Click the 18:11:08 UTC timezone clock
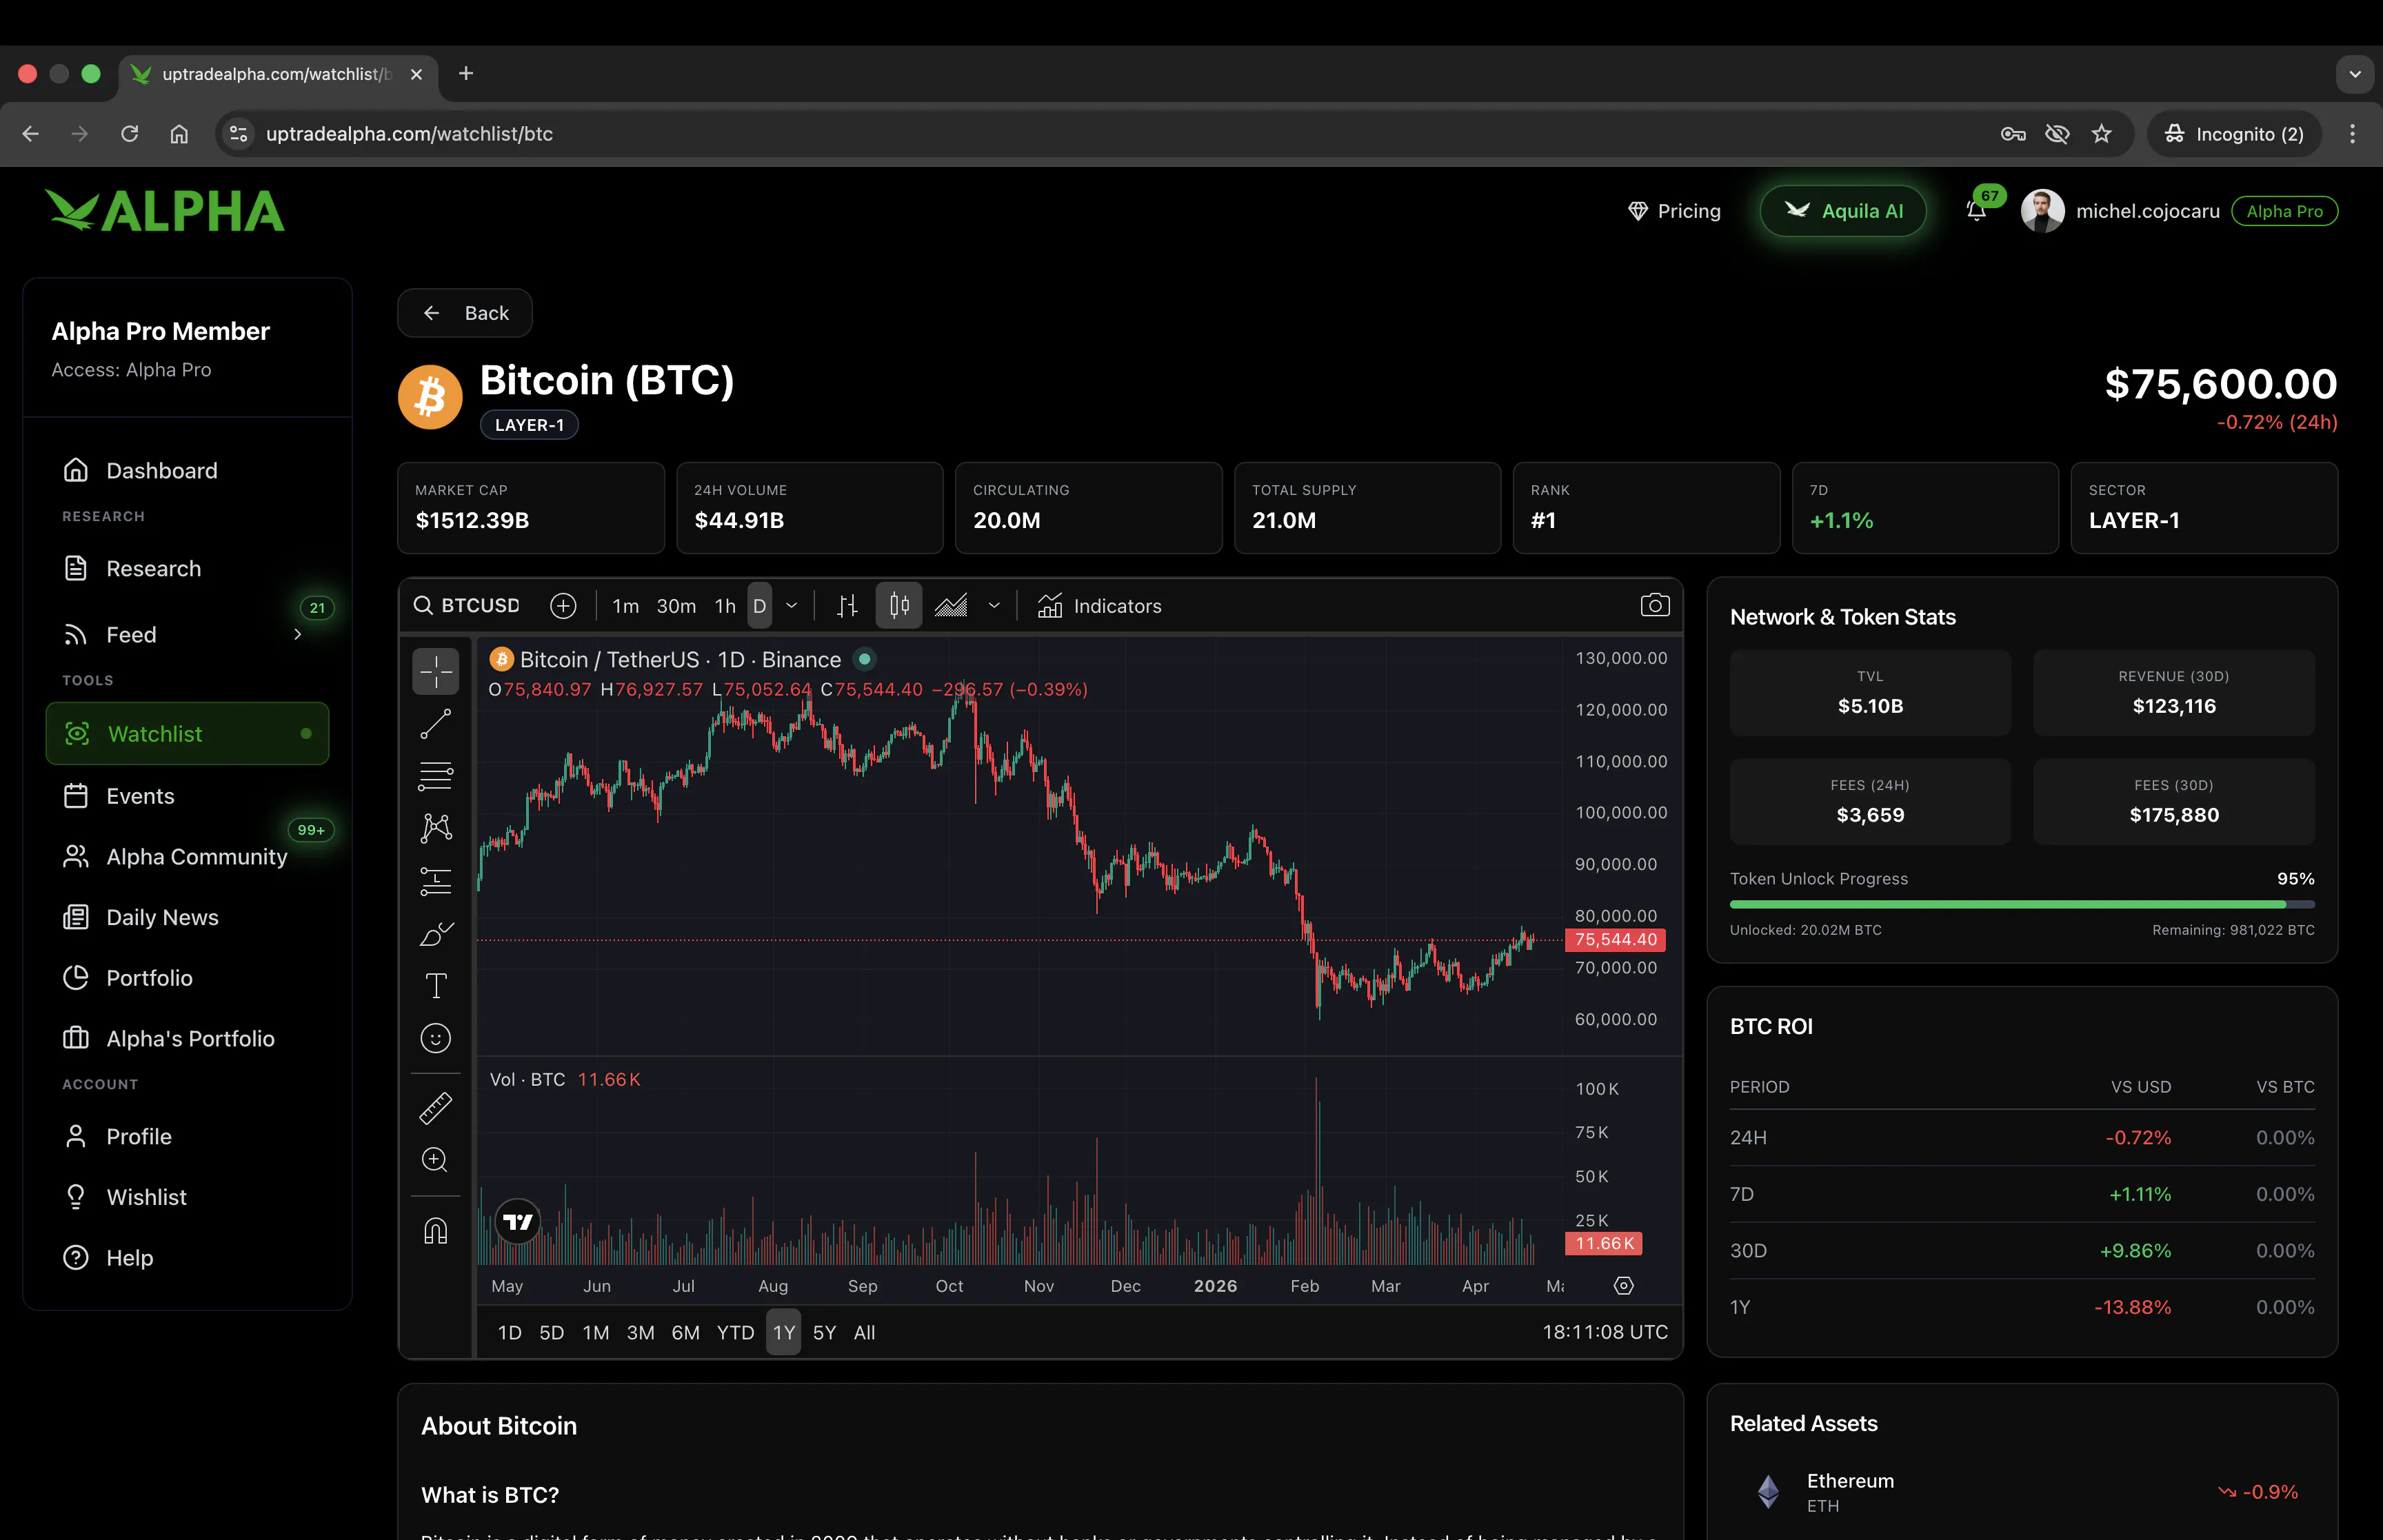Viewport: 2383px width, 1540px height. click(x=1604, y=1333)
